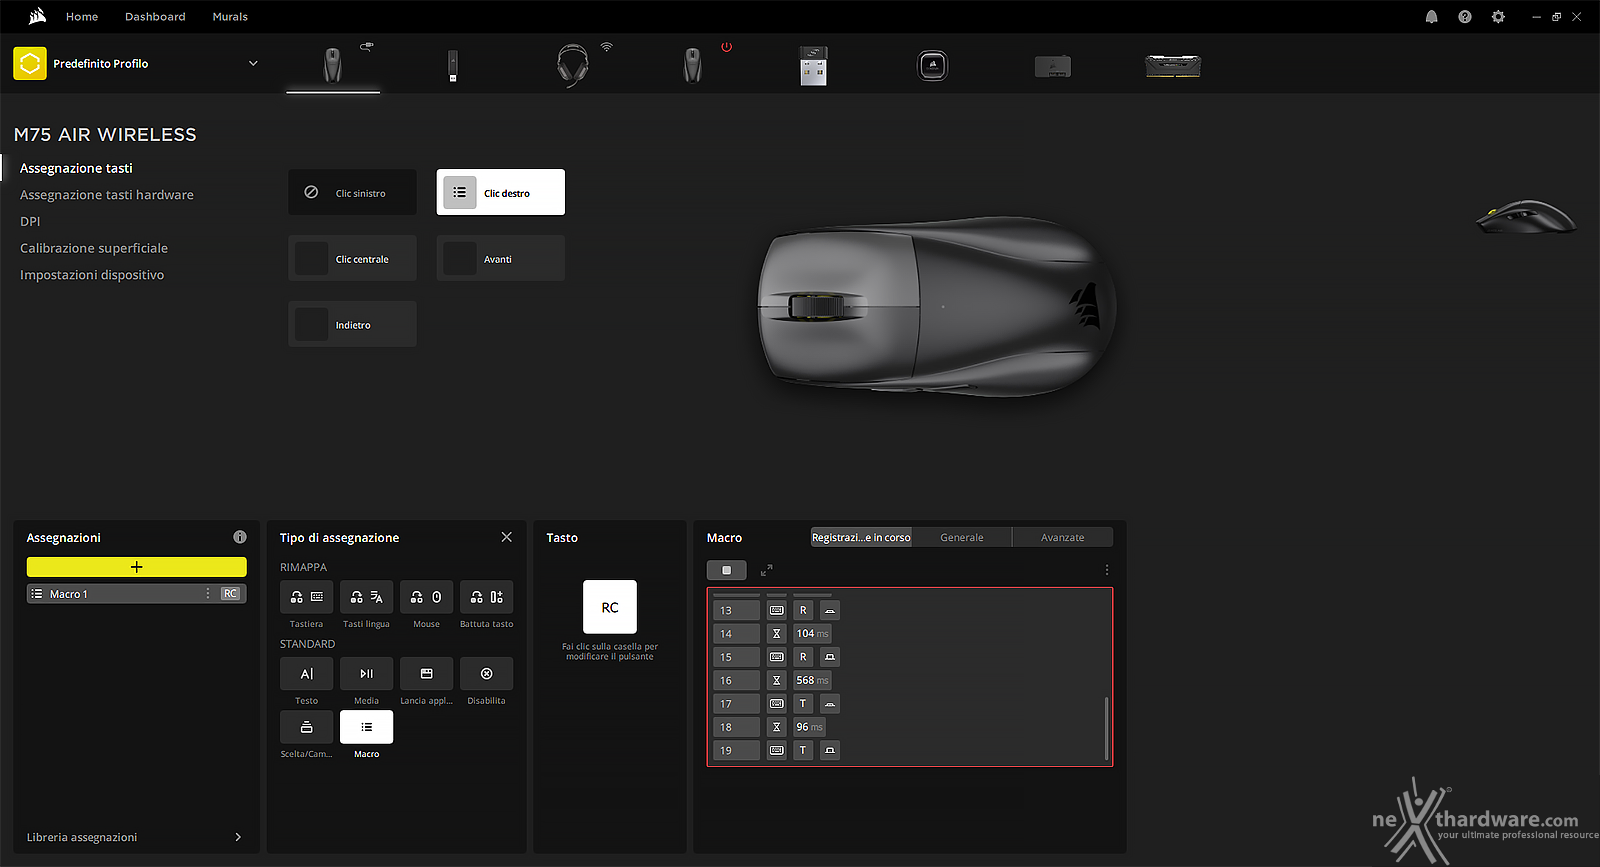Image resolution: width=1600 pixels, height=867 pixels.
Task: Expand the macro editor view
Action: [x=766, y=570]
